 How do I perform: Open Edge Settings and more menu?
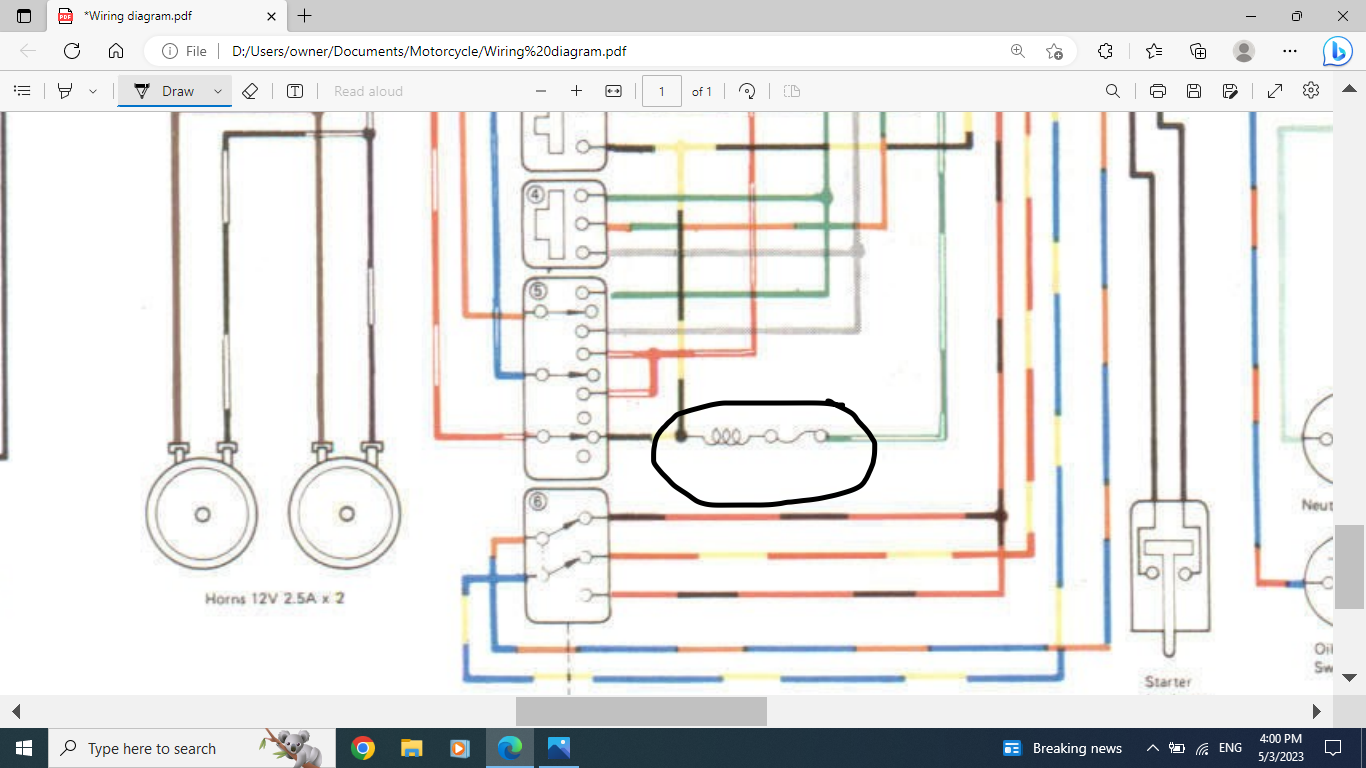point(1290,51)
